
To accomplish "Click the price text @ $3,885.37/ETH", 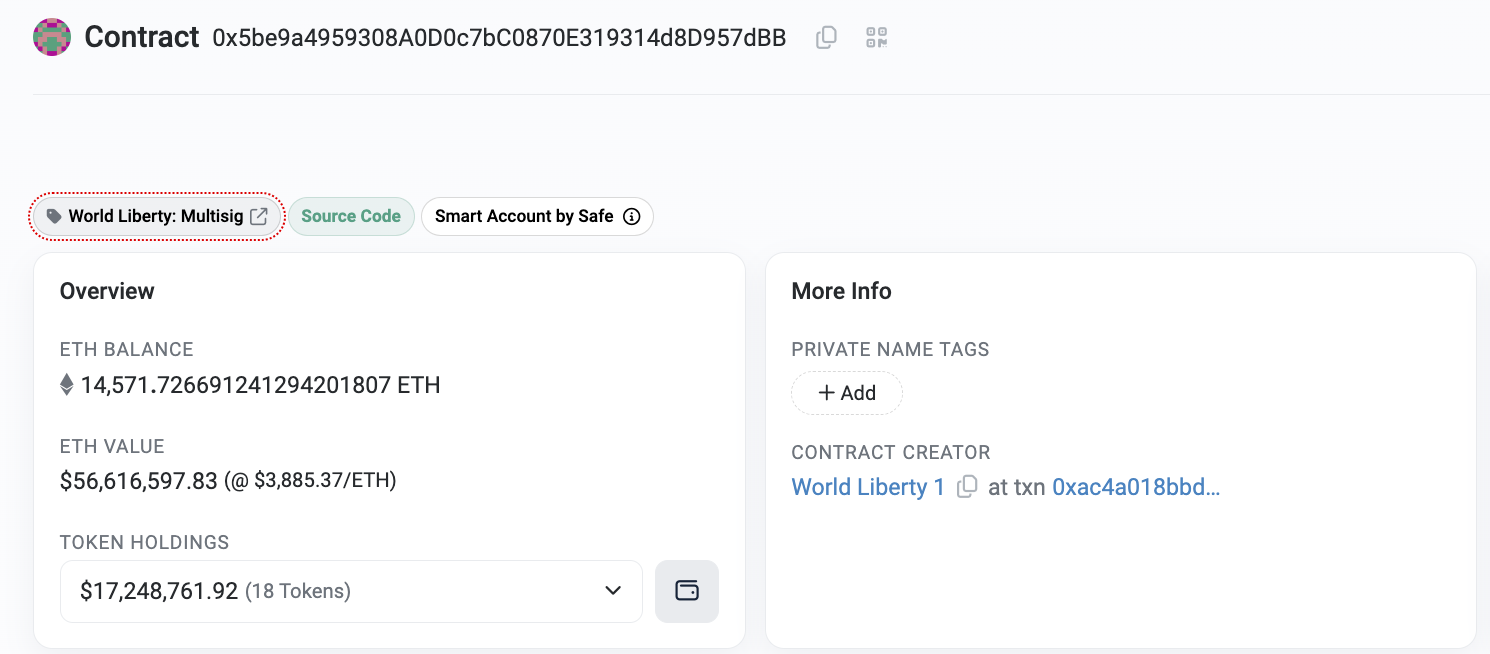I will 310,481.
